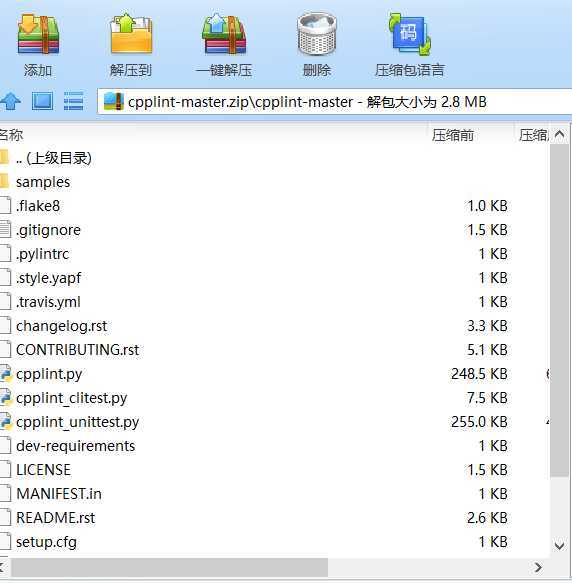Click the .flake8 file icon
Screen dimensions: 572x583
[x=5, y=206]
